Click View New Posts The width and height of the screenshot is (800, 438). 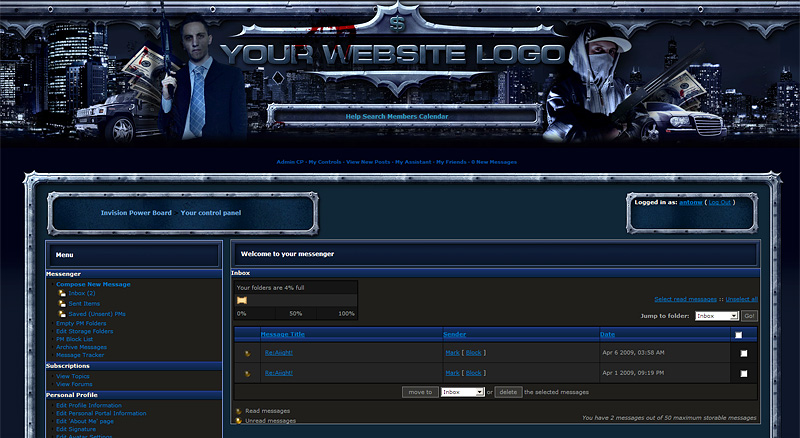pos(368,162)
